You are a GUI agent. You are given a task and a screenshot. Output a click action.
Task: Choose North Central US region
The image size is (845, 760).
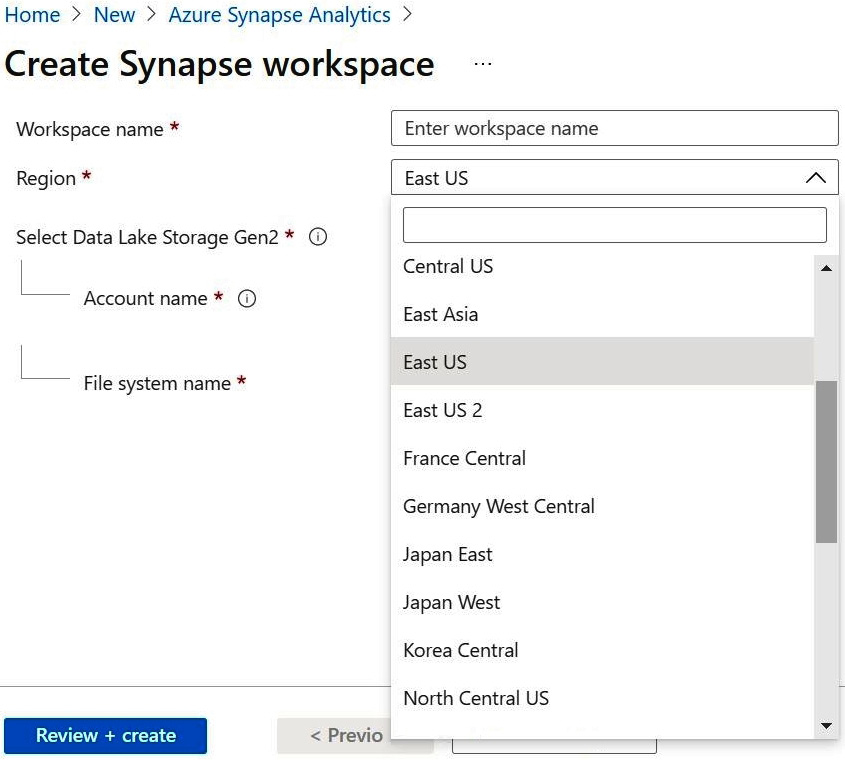(602, 698)
